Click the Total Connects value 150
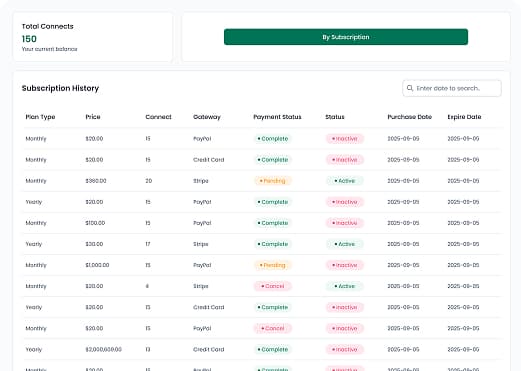The height and width of the screenshot is (371, 521). [x=29, y=39]
